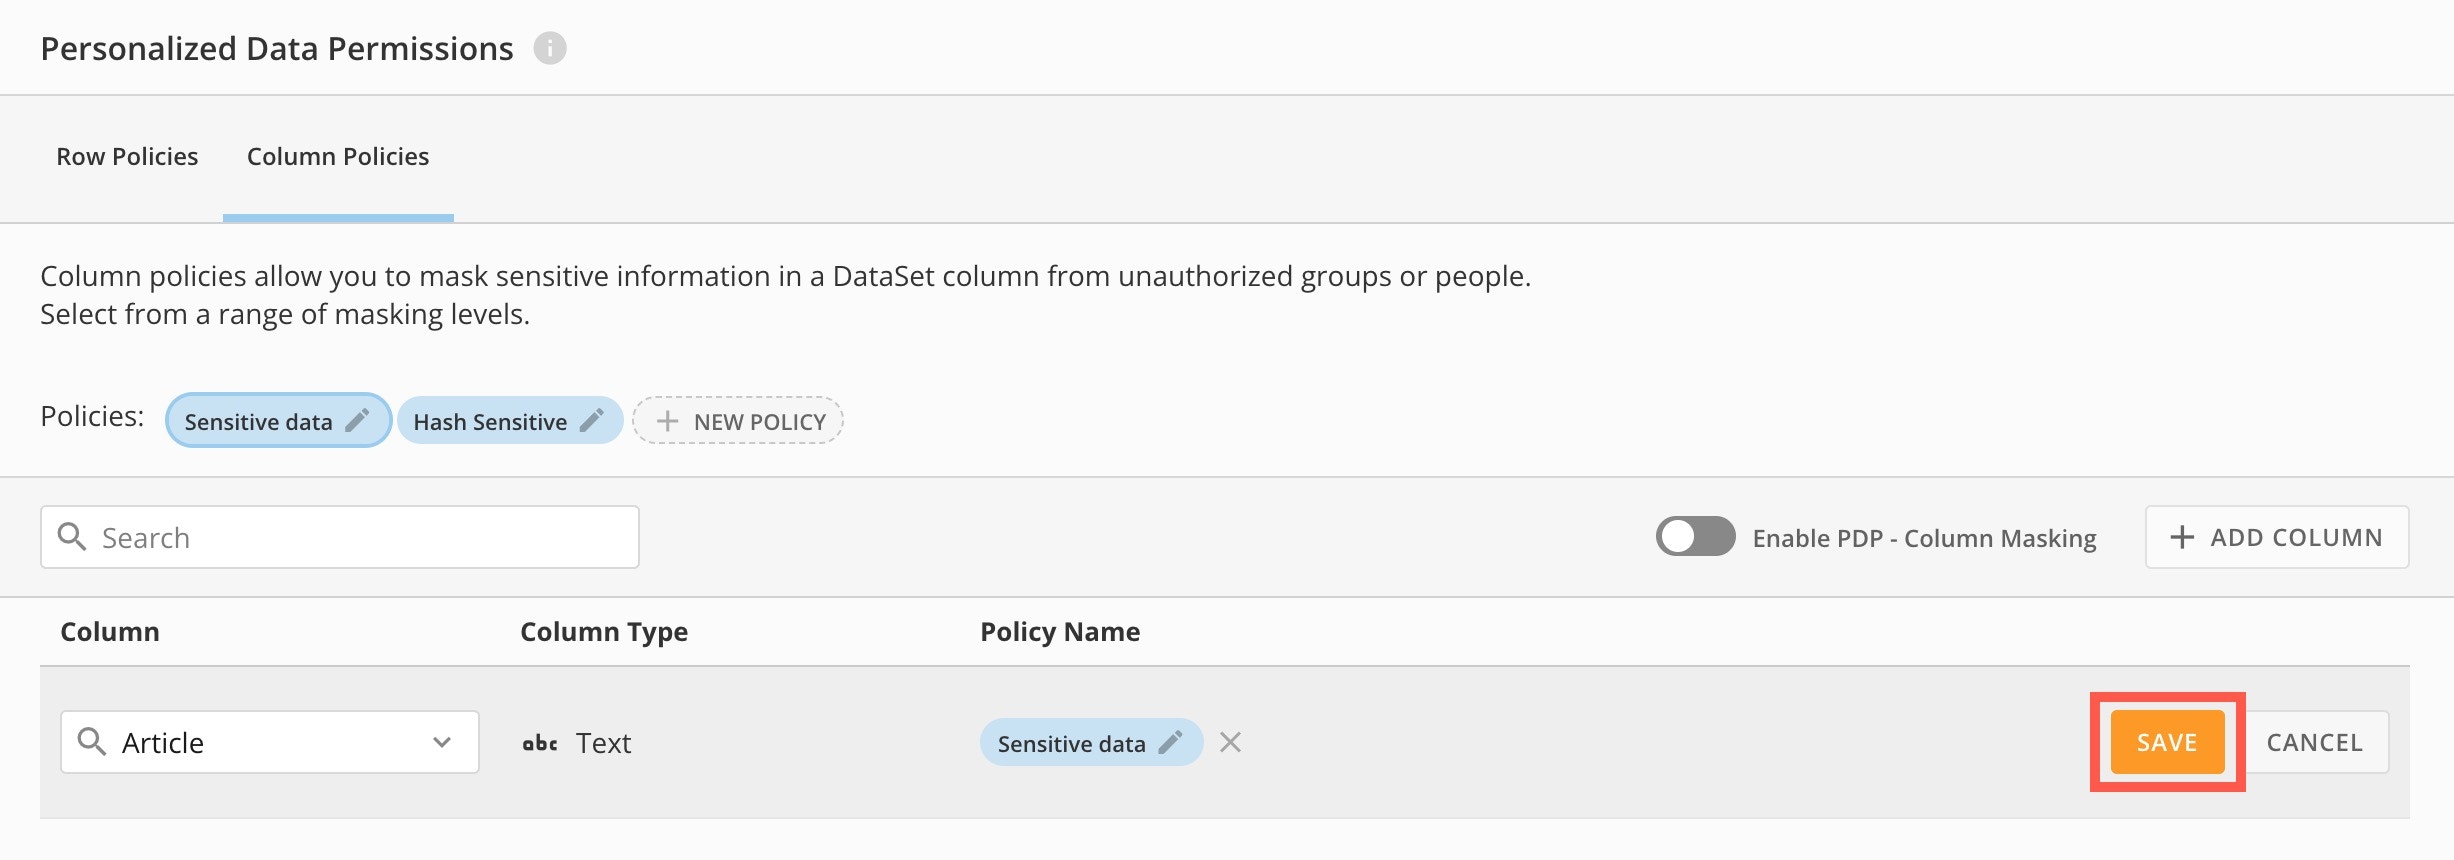Click the plus icon in New Policy
The height and width of the screenshot is (860, 2454).
point(667,421)
